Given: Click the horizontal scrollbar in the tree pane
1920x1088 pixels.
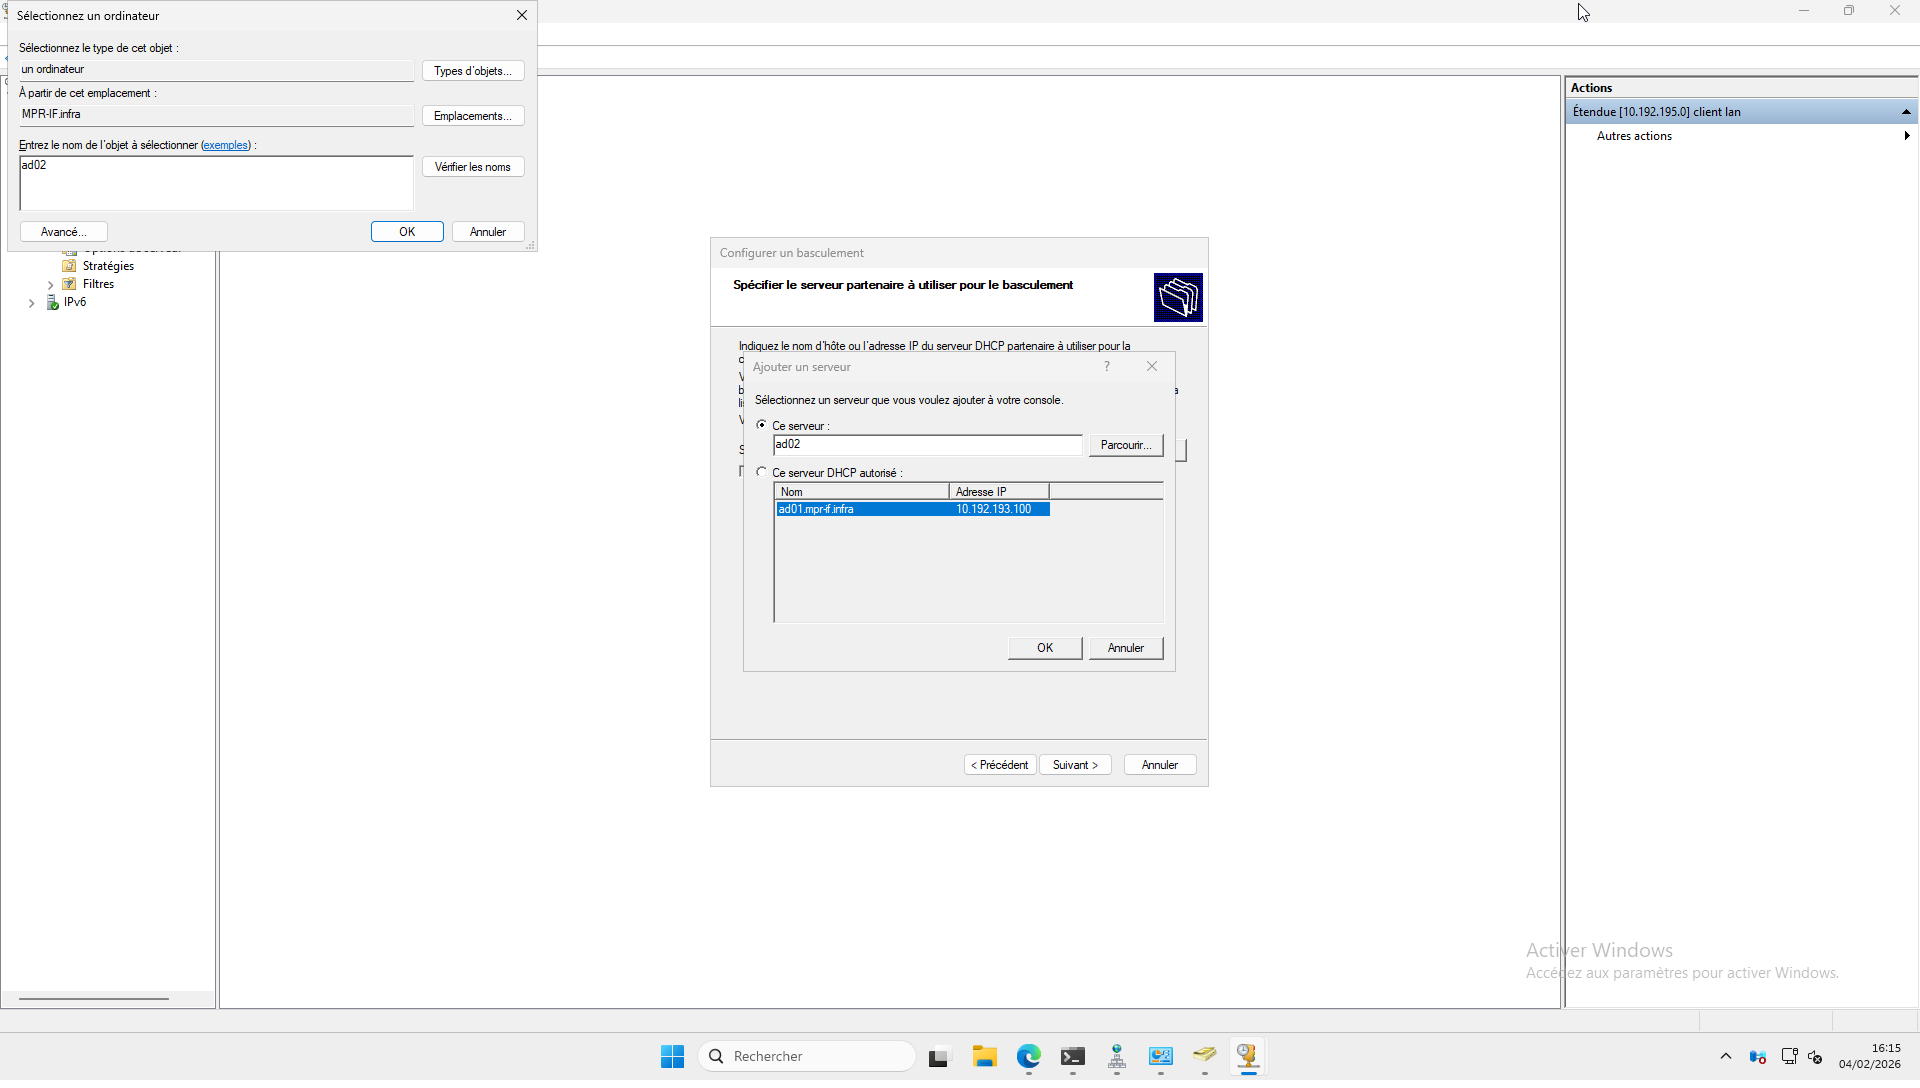Looking at the screenshot, I should click(94, 998).
